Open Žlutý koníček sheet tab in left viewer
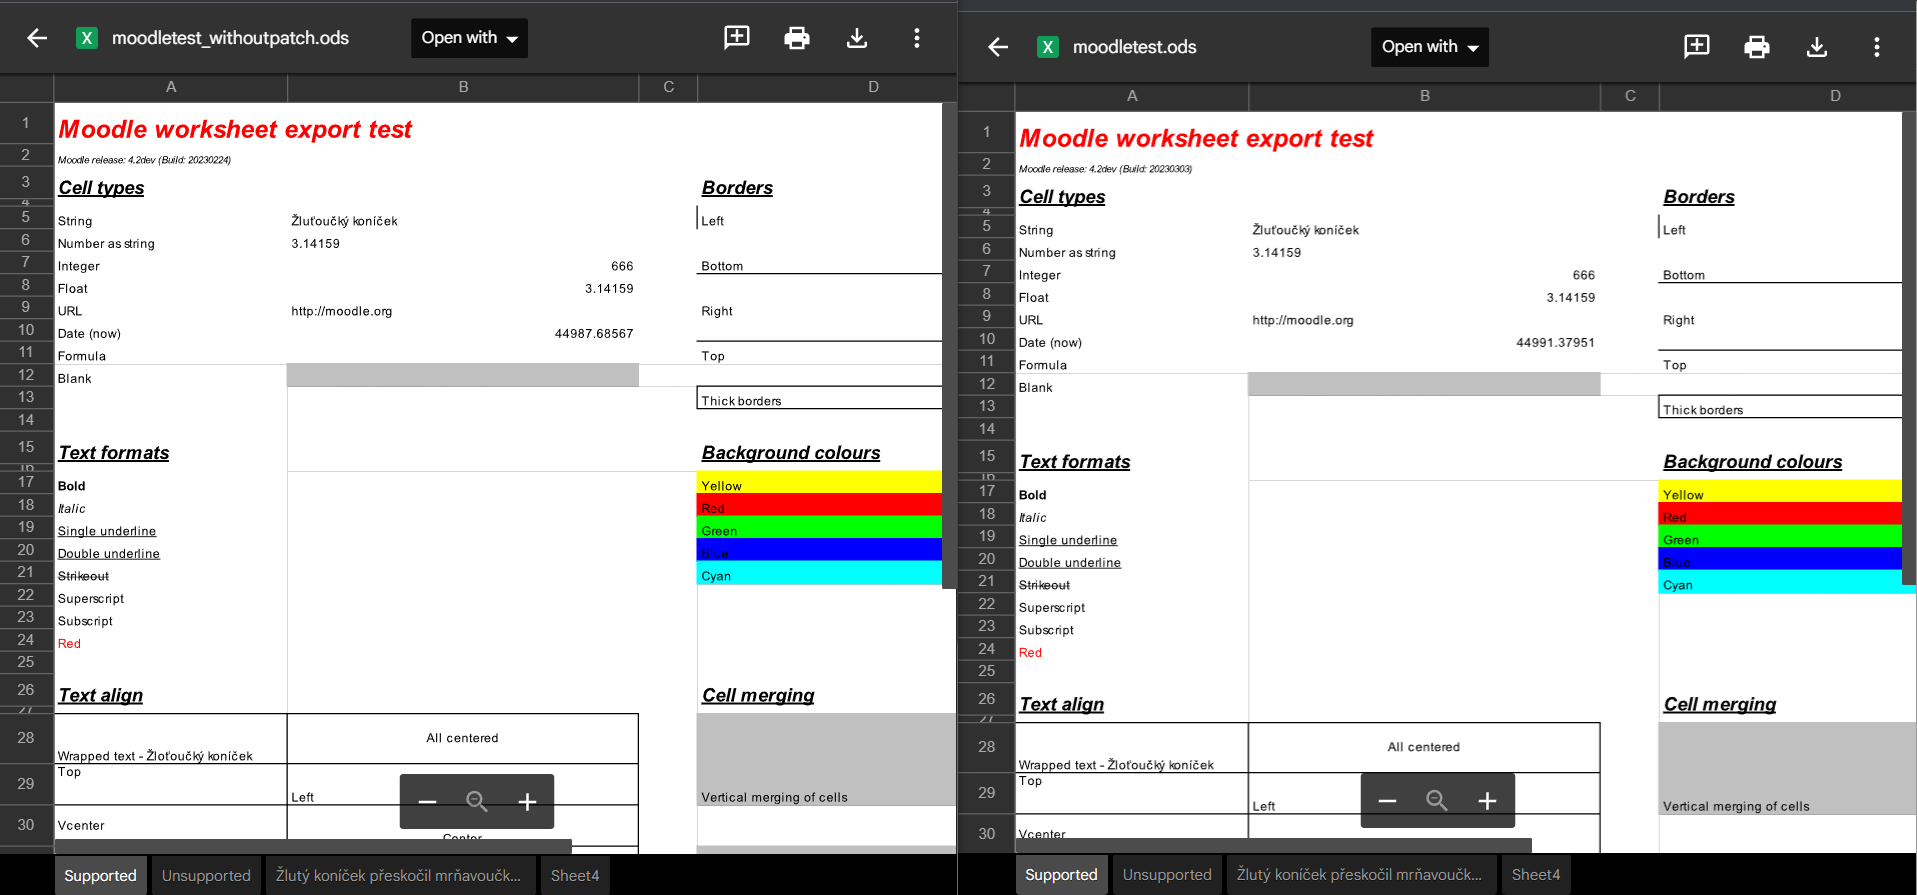Viewport: 1917px width, 895px height. (398, 875)
